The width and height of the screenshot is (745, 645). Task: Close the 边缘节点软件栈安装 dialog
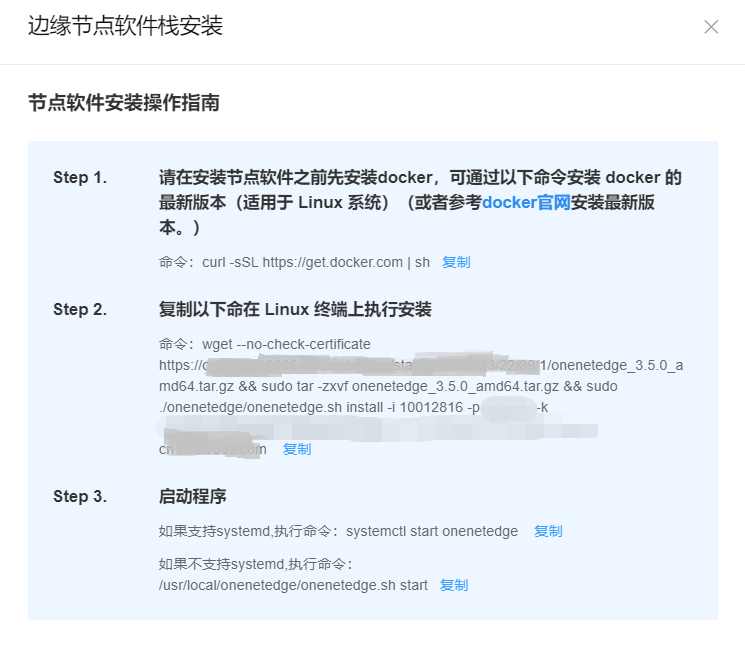click(711, 27)
